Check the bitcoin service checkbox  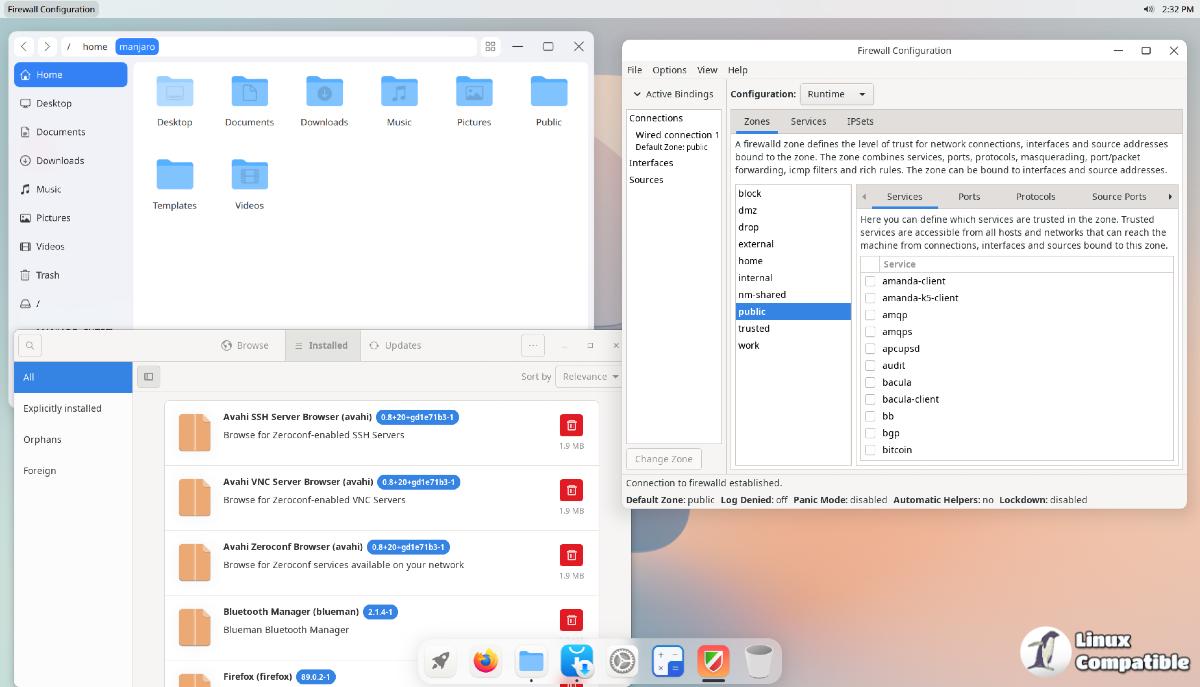870,450
